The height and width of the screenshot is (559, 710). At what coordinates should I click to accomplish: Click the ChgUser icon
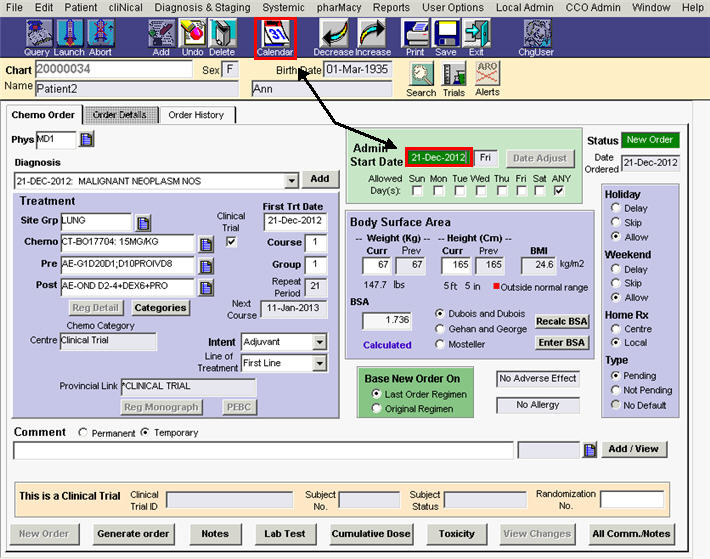[537, 33]
